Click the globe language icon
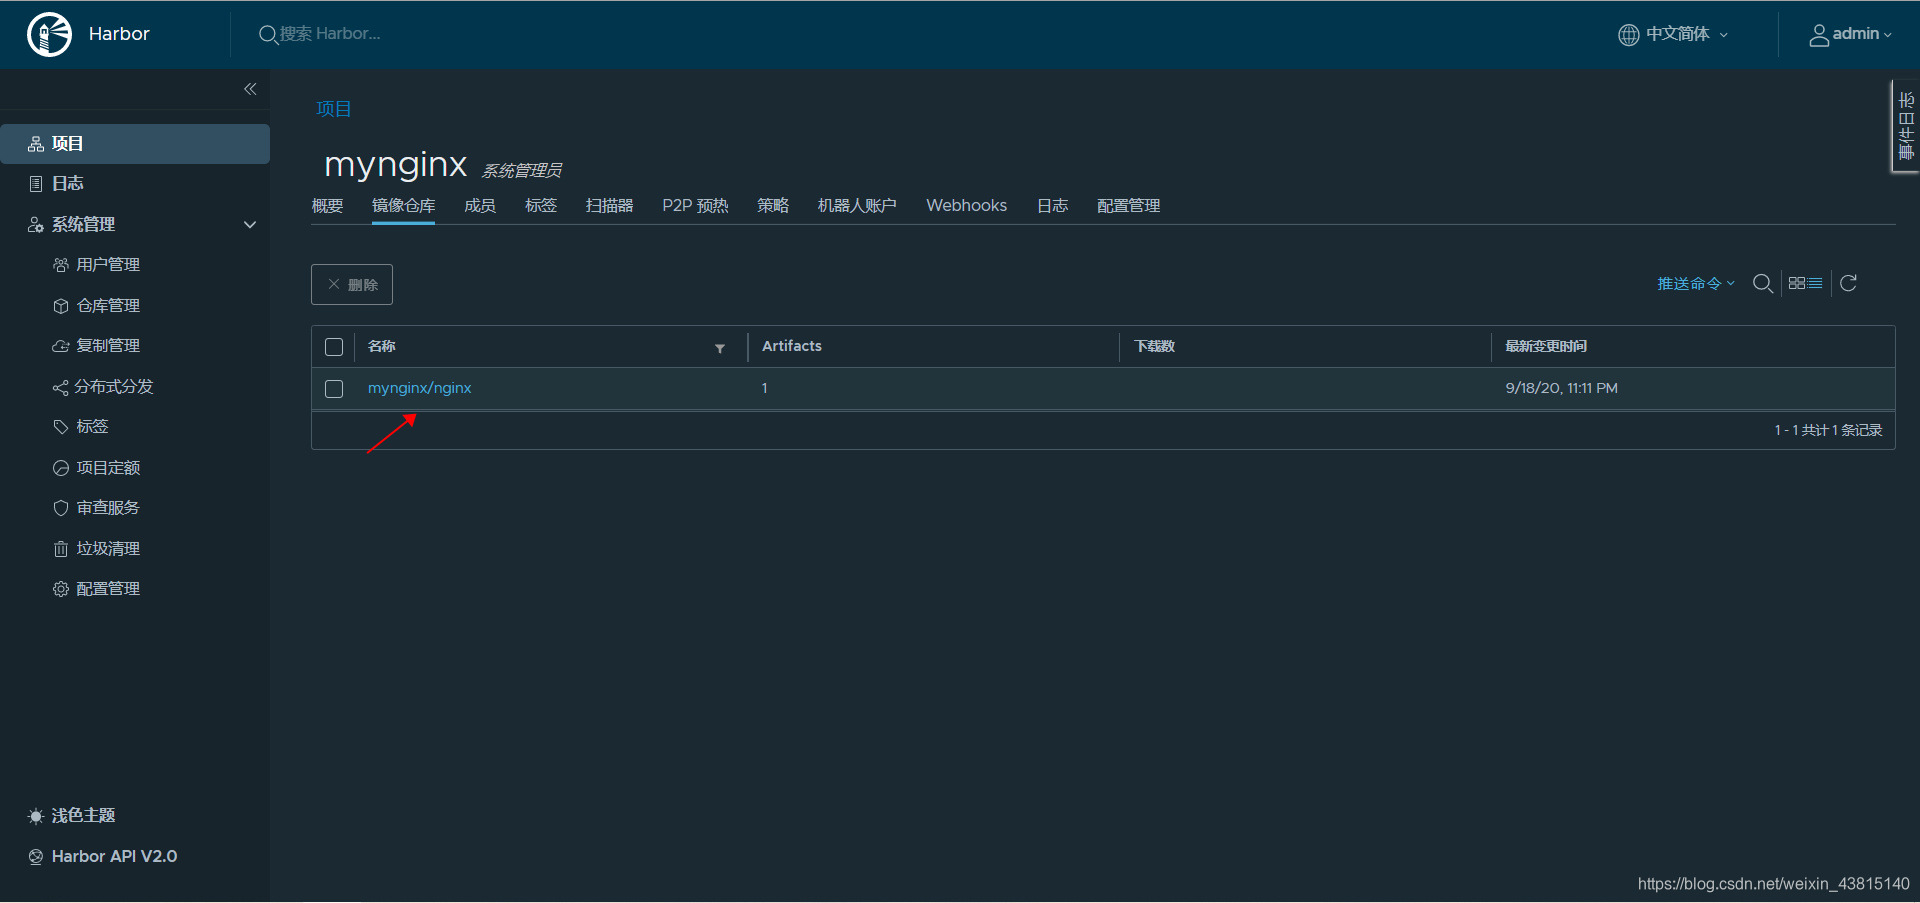This screenshot has width=1920, height=903. pos(1629,35)
